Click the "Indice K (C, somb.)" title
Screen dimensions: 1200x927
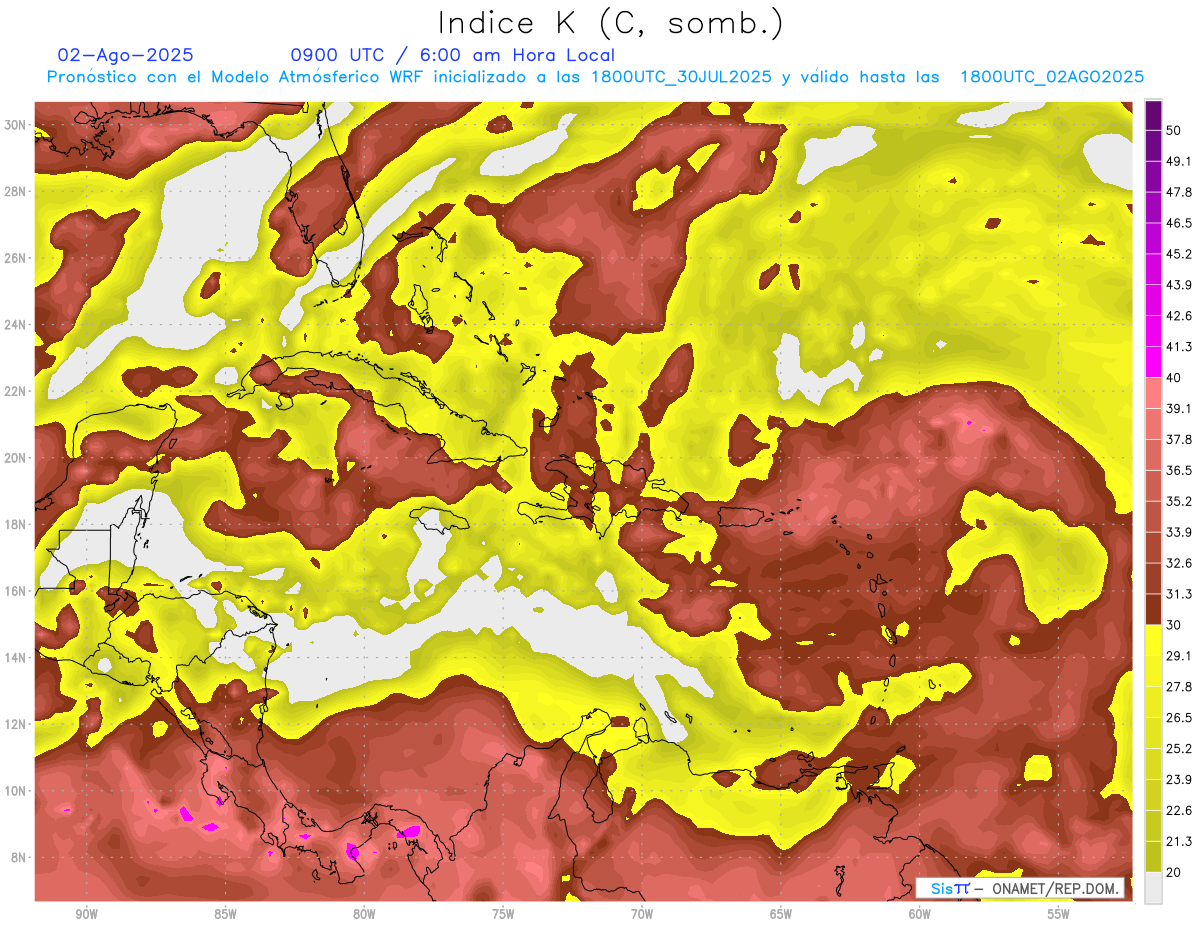pyautogui.click(x=610, y=23)
